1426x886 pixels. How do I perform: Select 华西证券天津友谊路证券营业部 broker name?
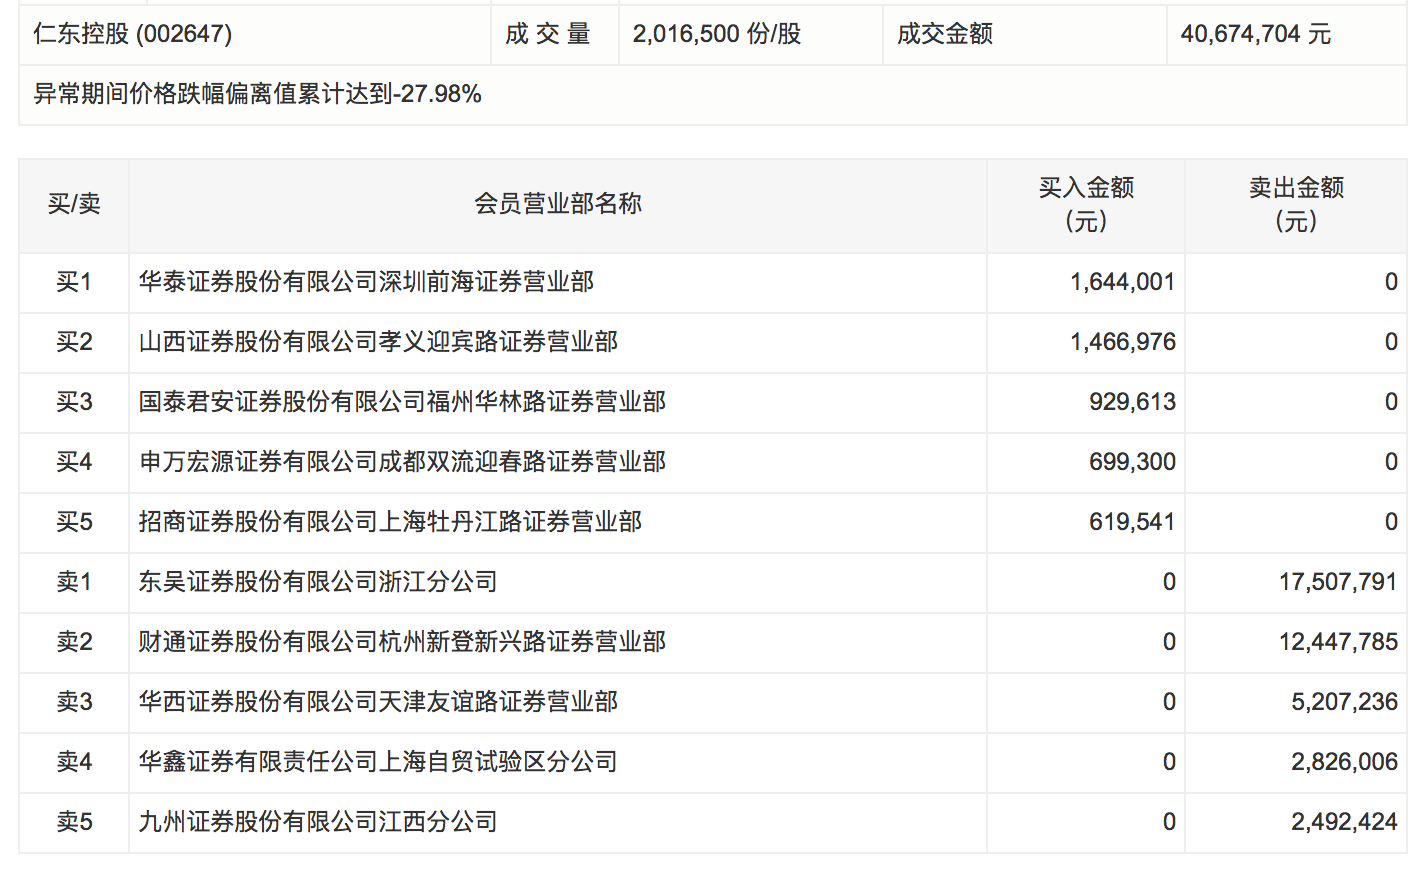(x=378, y=702)
